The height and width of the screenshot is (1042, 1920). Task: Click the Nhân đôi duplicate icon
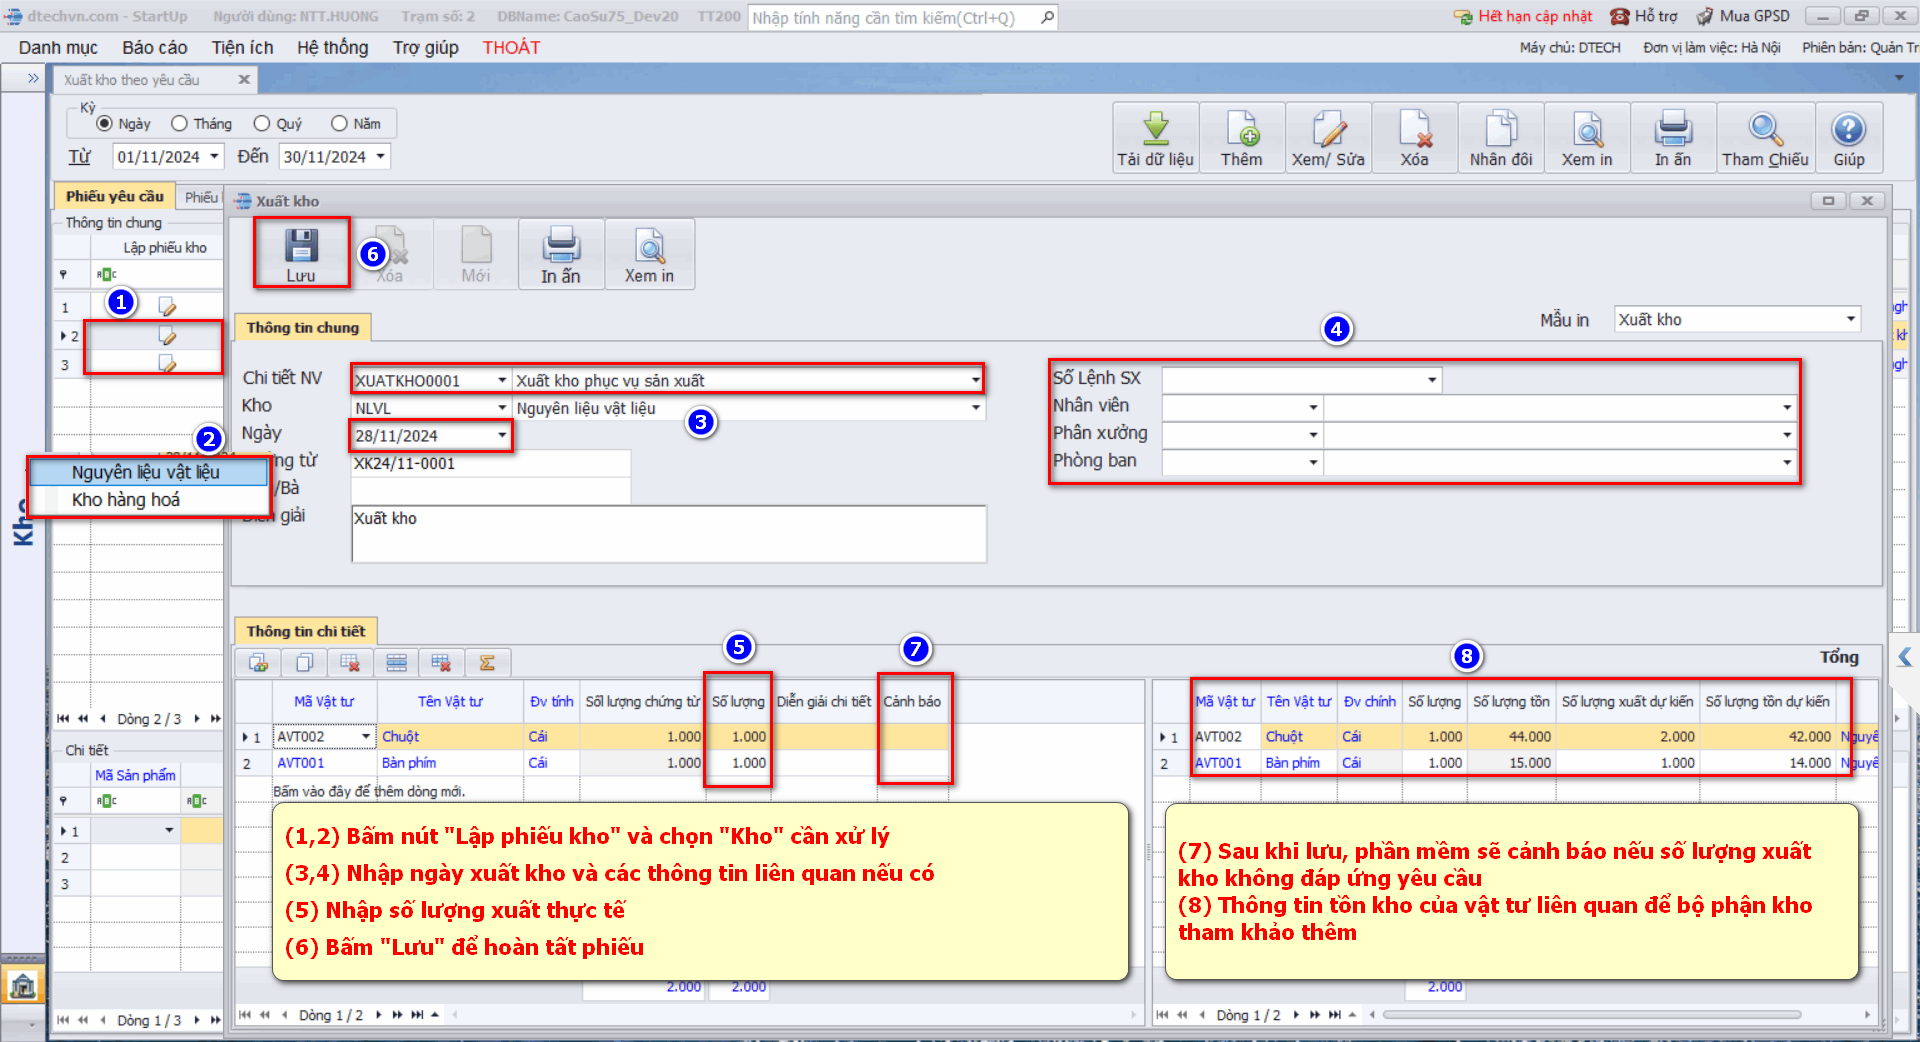(1500, 131)
